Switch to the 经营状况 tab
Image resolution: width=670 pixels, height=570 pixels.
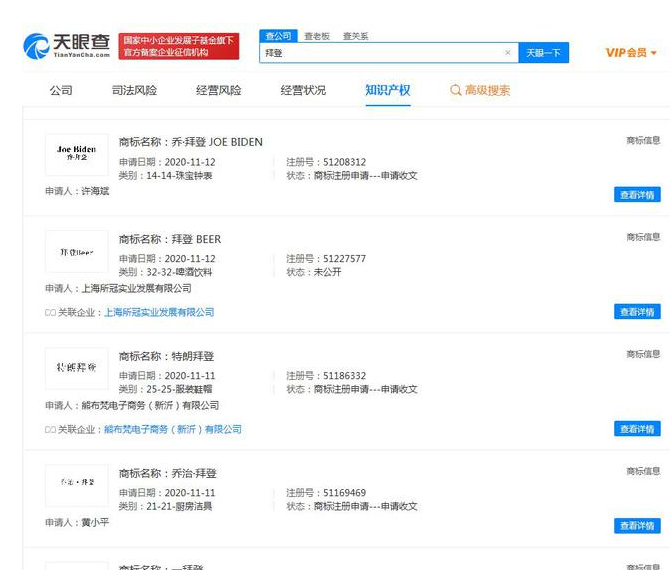(x=303, y=90)
